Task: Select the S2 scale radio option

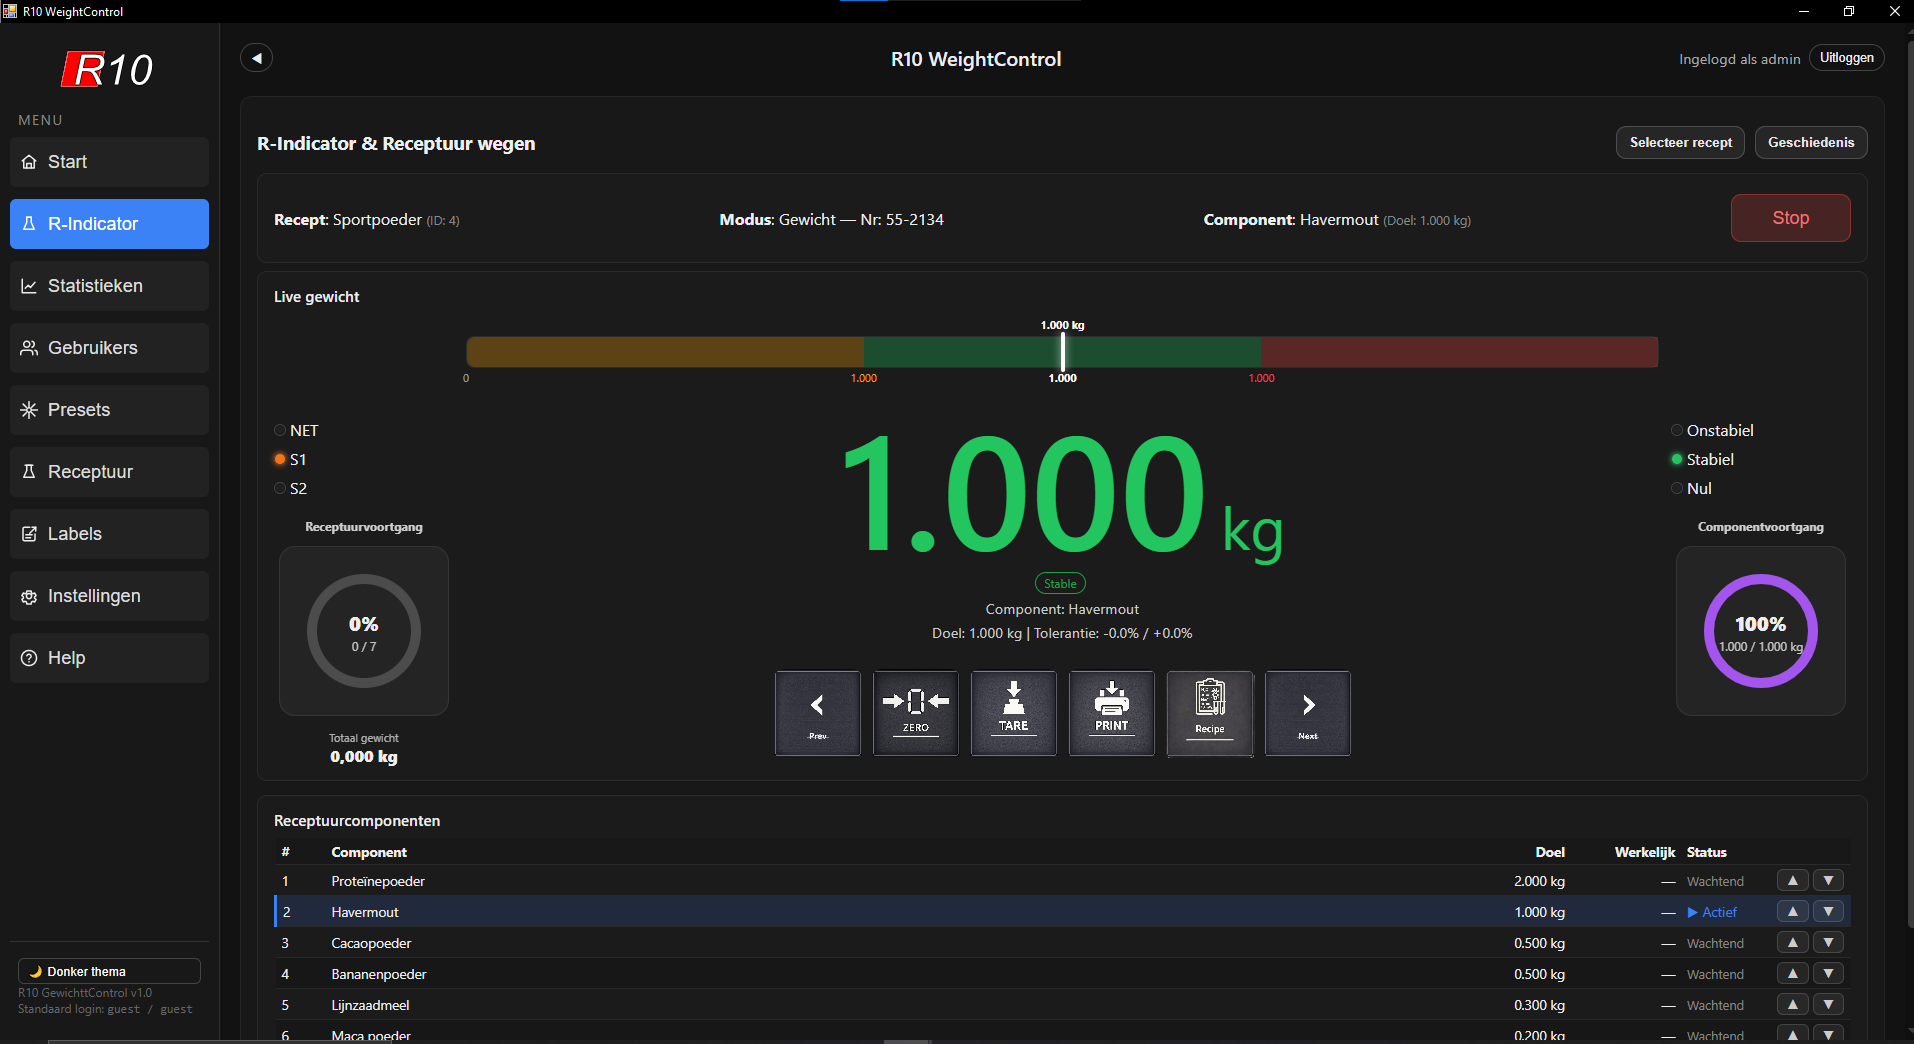Action: tap(280, 489)
